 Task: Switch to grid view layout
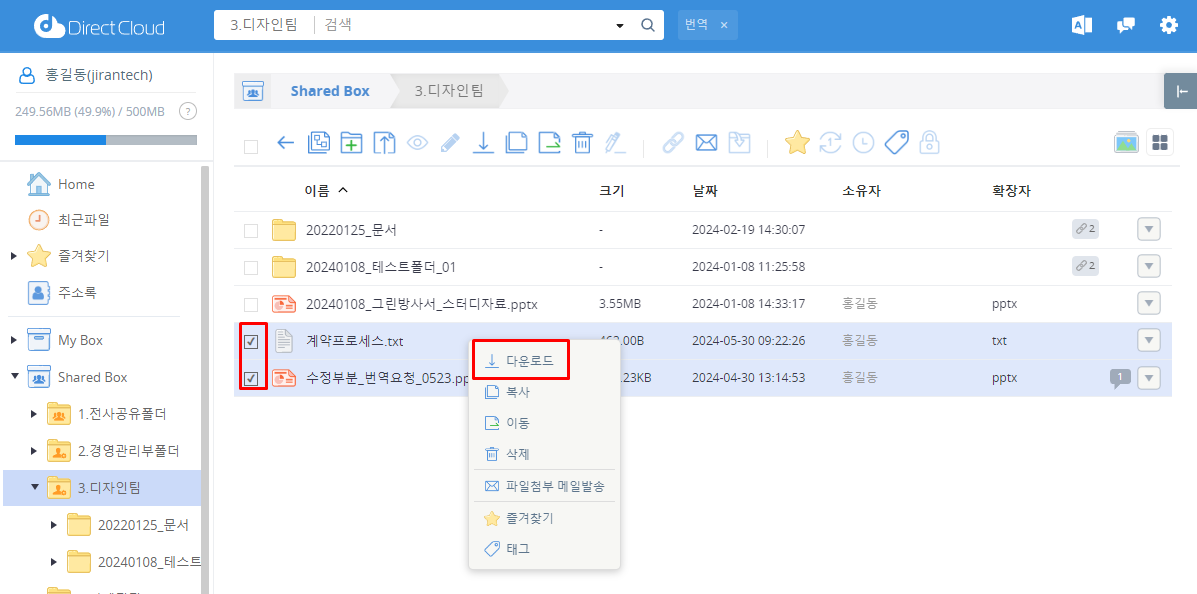(1160, 142)
